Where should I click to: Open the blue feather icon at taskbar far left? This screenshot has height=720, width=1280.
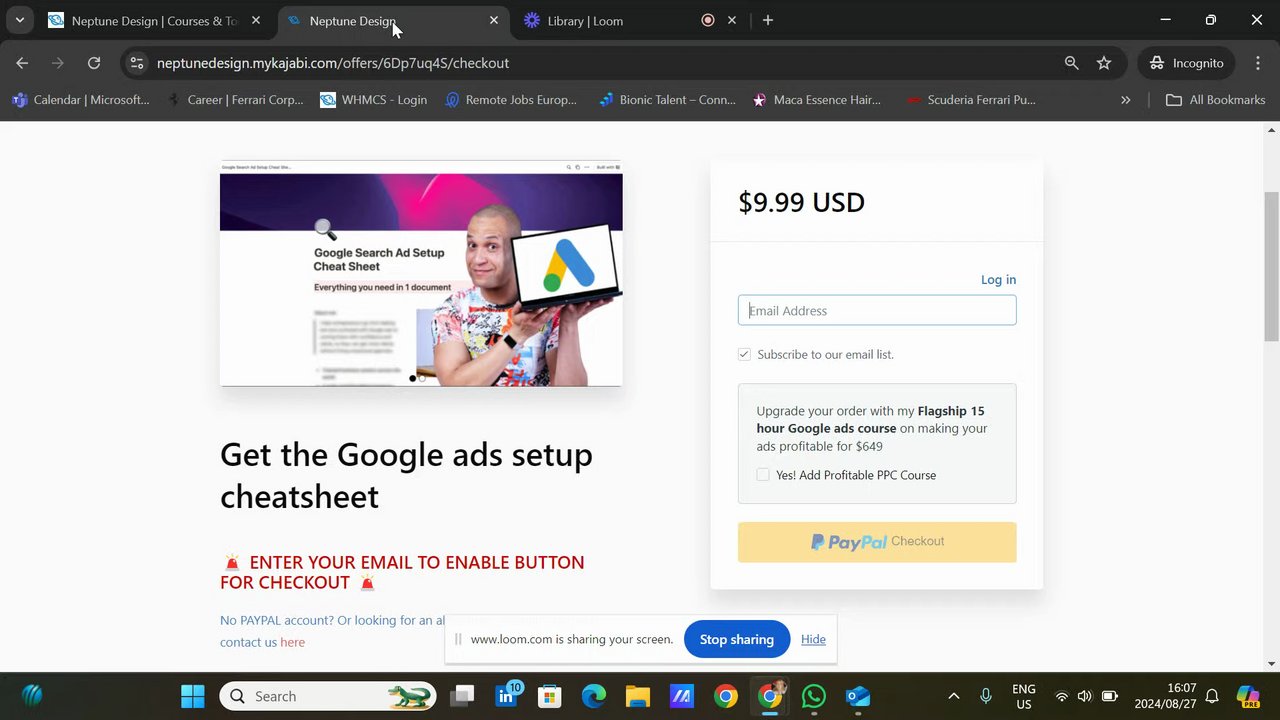tap(32, 696)
